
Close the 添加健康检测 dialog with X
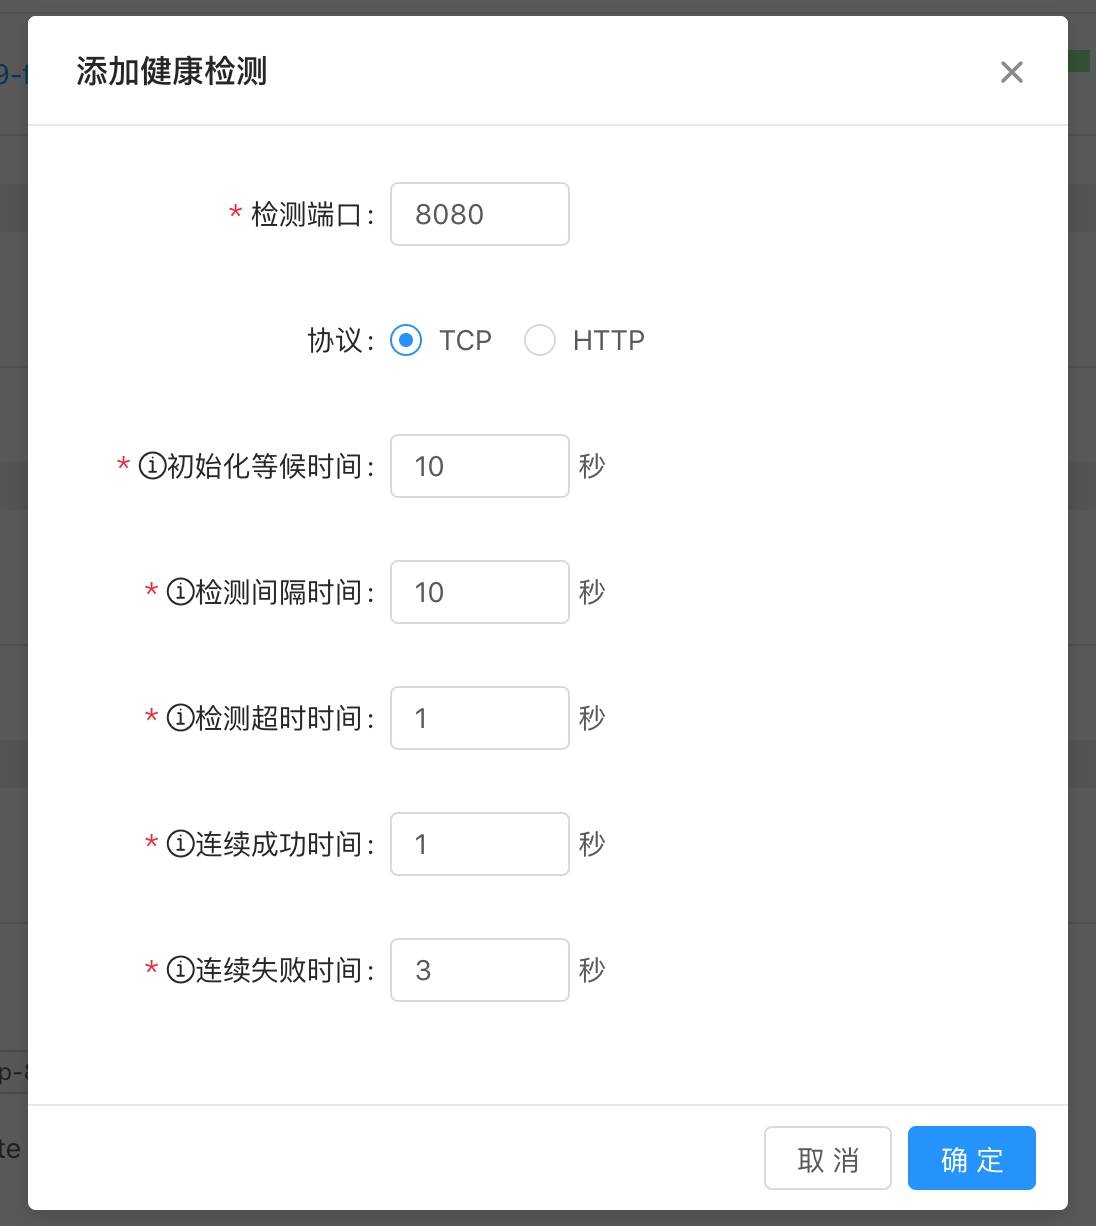pyautogui.click(x=1011, y=72)
